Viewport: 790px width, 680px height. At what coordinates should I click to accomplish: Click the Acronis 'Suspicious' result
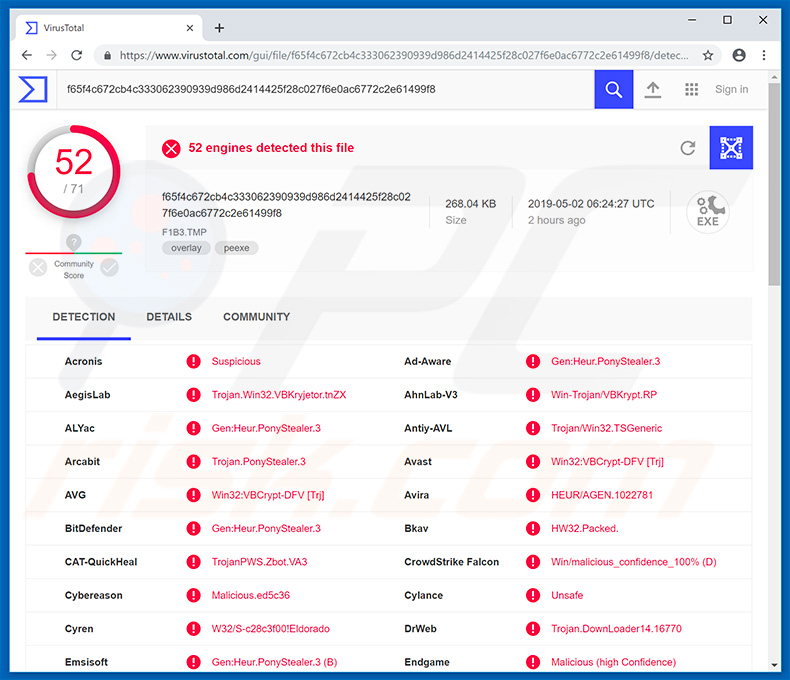tap(236, 361)
